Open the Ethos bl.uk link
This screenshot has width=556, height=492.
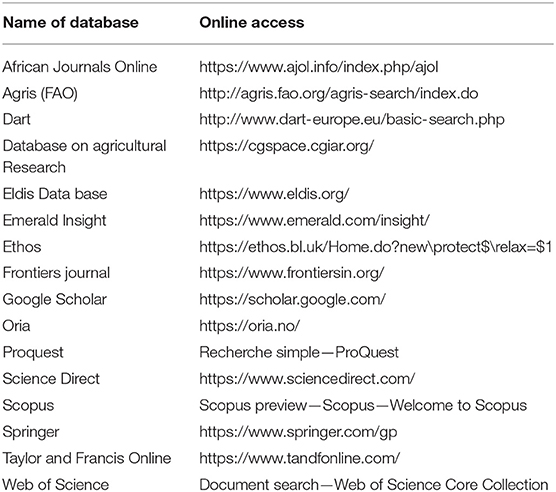(x=375, y=247)
